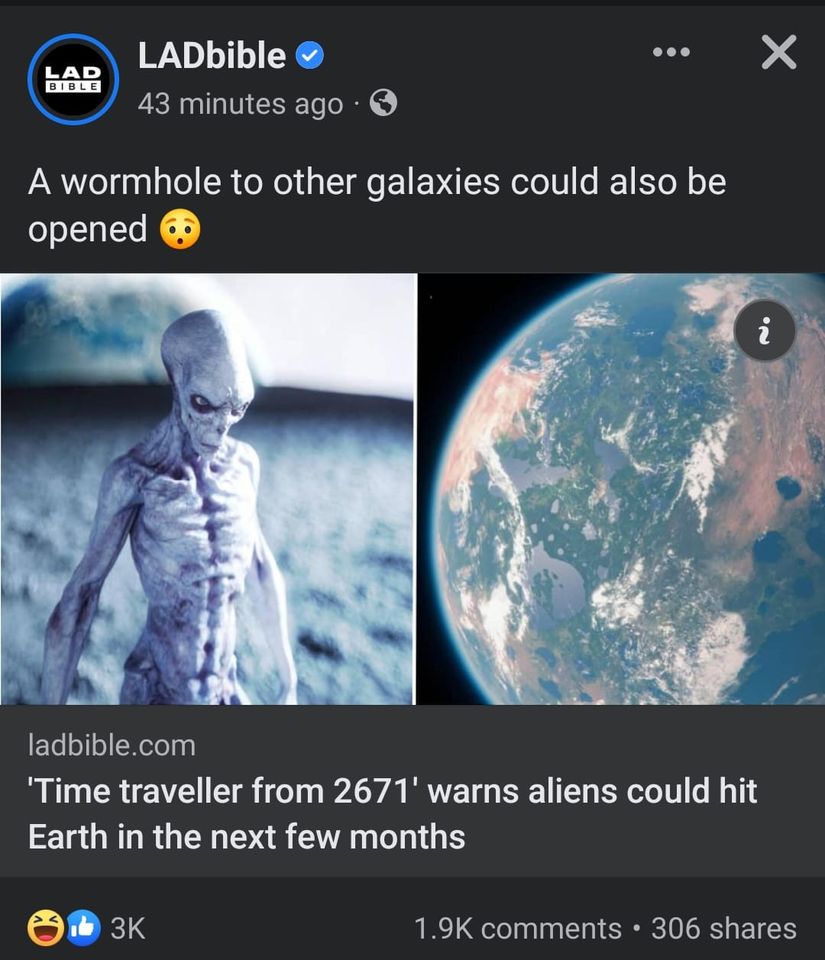Select the wormhole caption text
825x960 pixels.
point(376,205)
